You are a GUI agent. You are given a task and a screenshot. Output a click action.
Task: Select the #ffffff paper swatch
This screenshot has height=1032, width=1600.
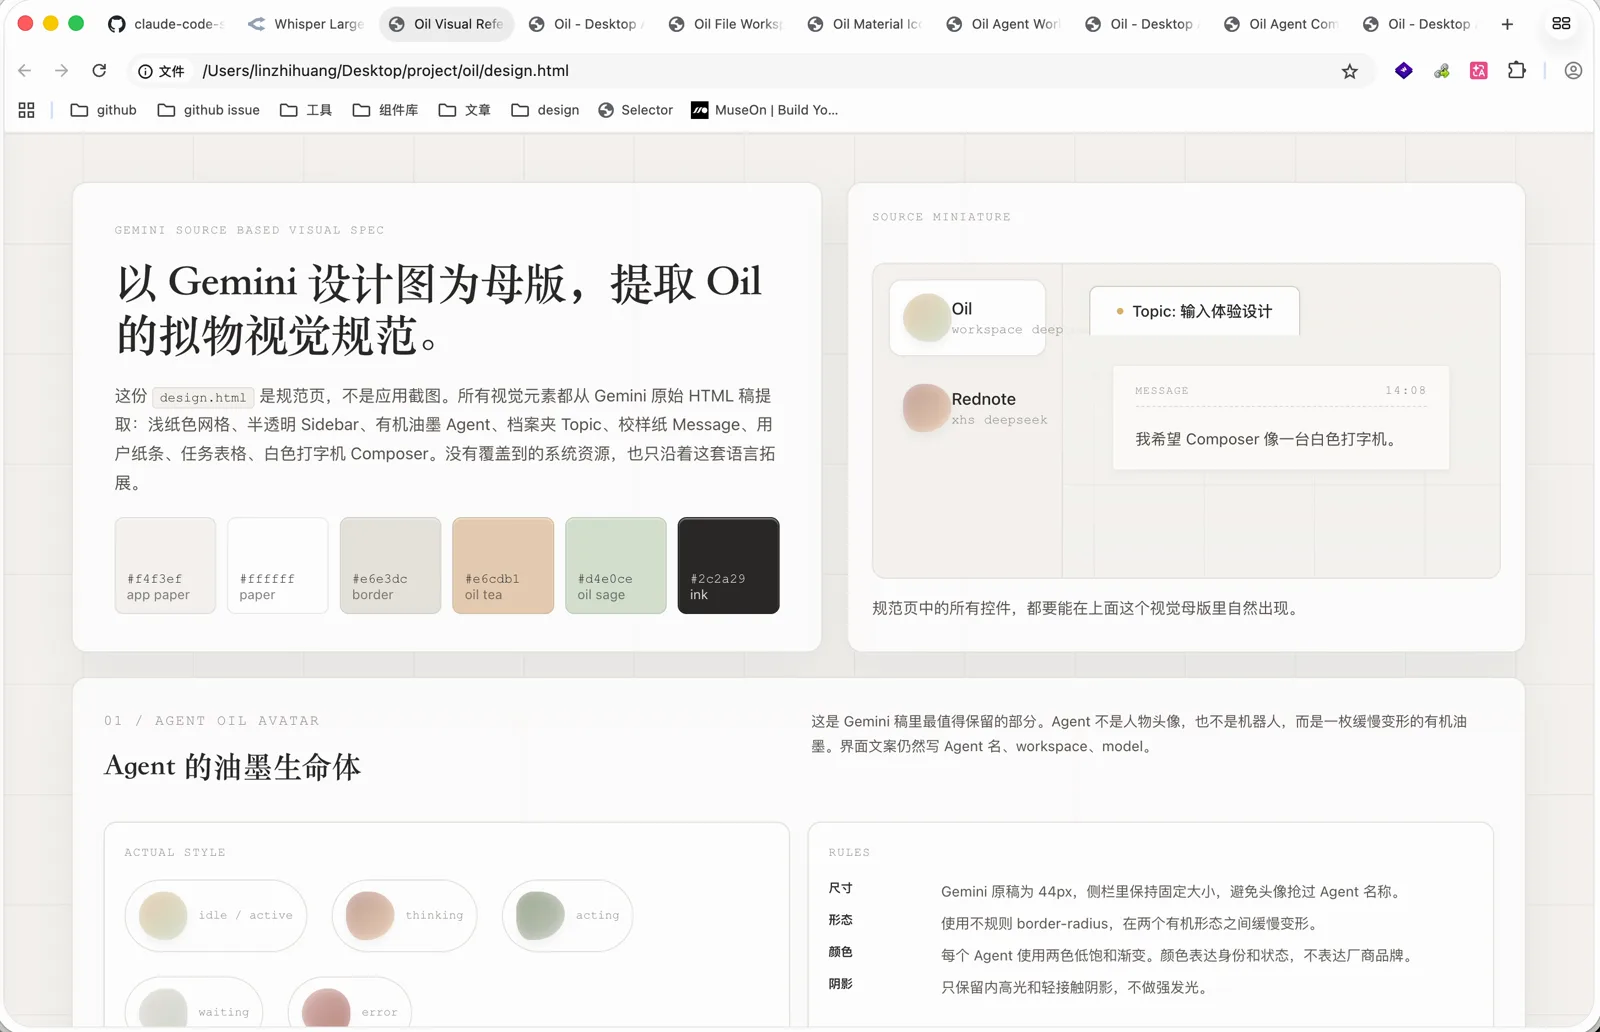click(278, 565)
